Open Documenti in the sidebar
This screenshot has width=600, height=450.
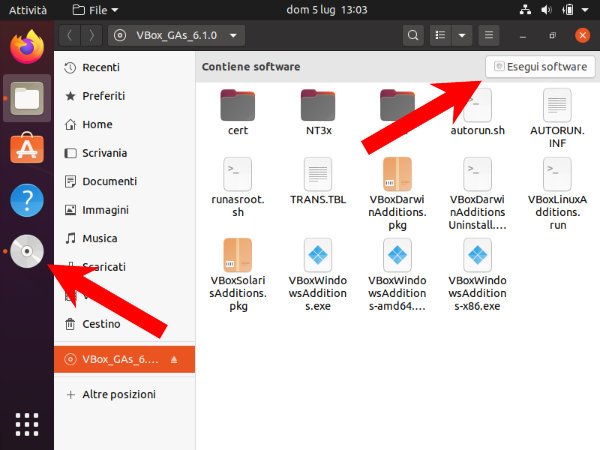coord(124,181)
